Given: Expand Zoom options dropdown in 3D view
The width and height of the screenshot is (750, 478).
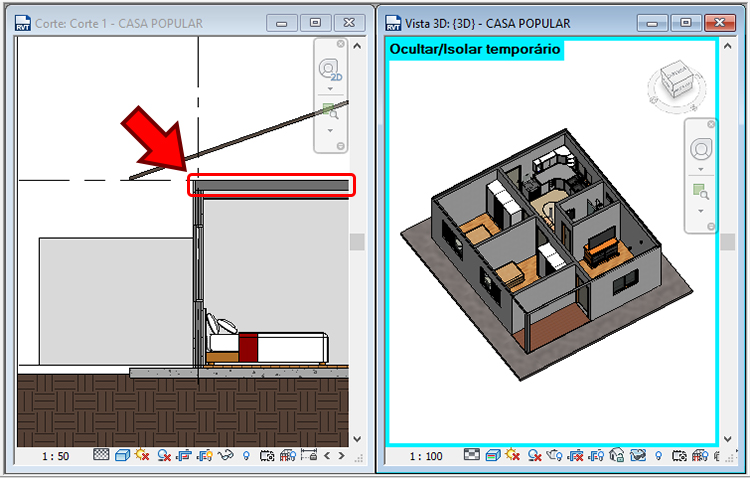Looking at the screenshot, I should tap(701, 211).
